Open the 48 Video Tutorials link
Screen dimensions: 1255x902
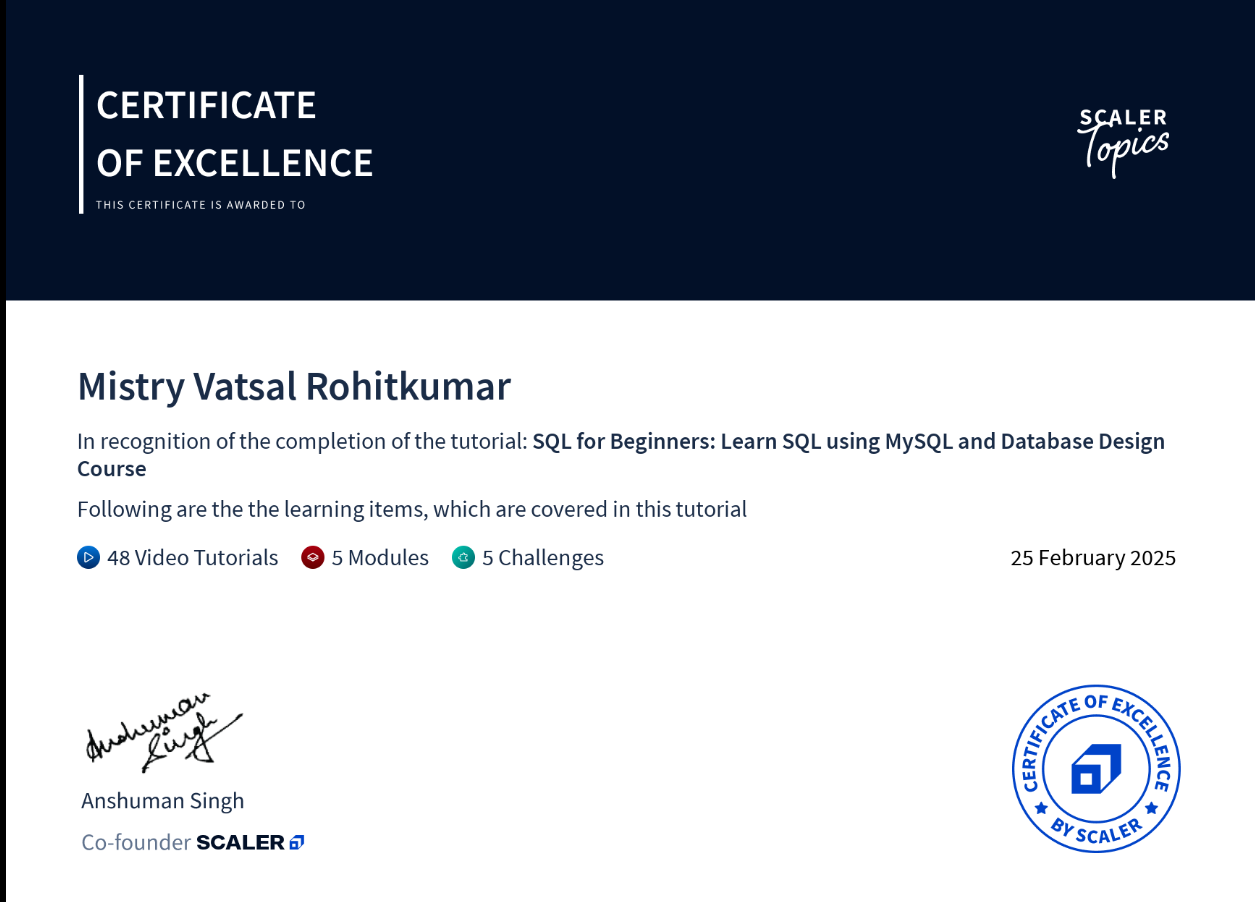[192, 558]
